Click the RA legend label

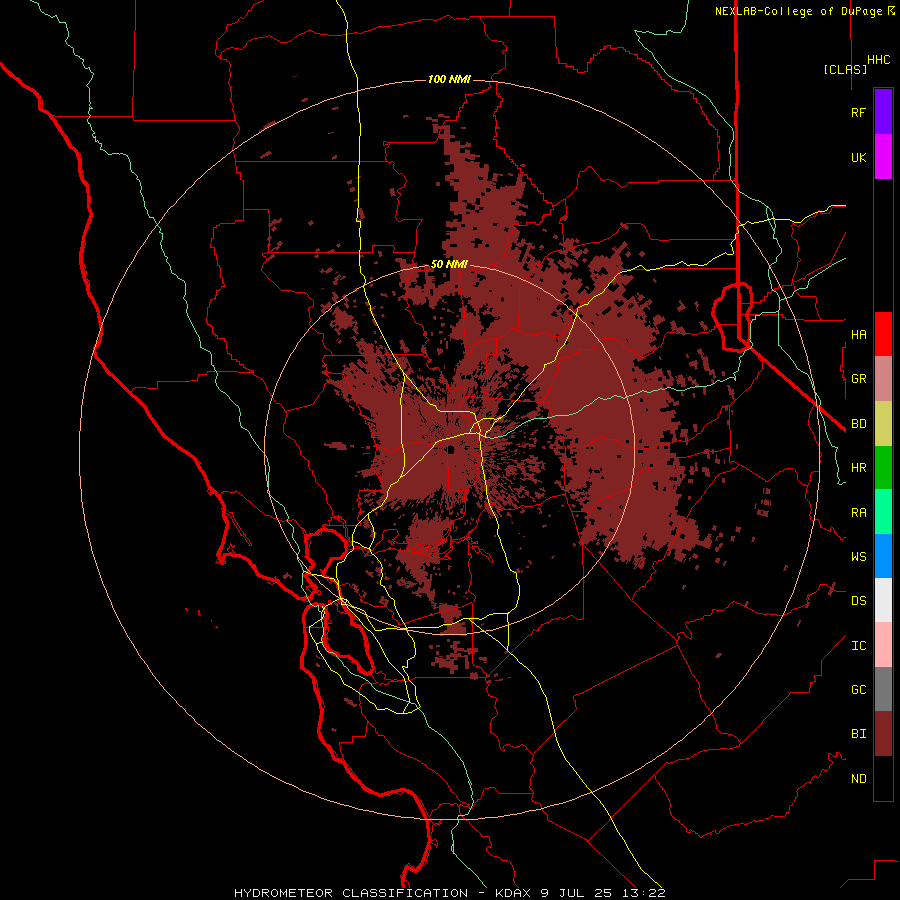[858, 512]
